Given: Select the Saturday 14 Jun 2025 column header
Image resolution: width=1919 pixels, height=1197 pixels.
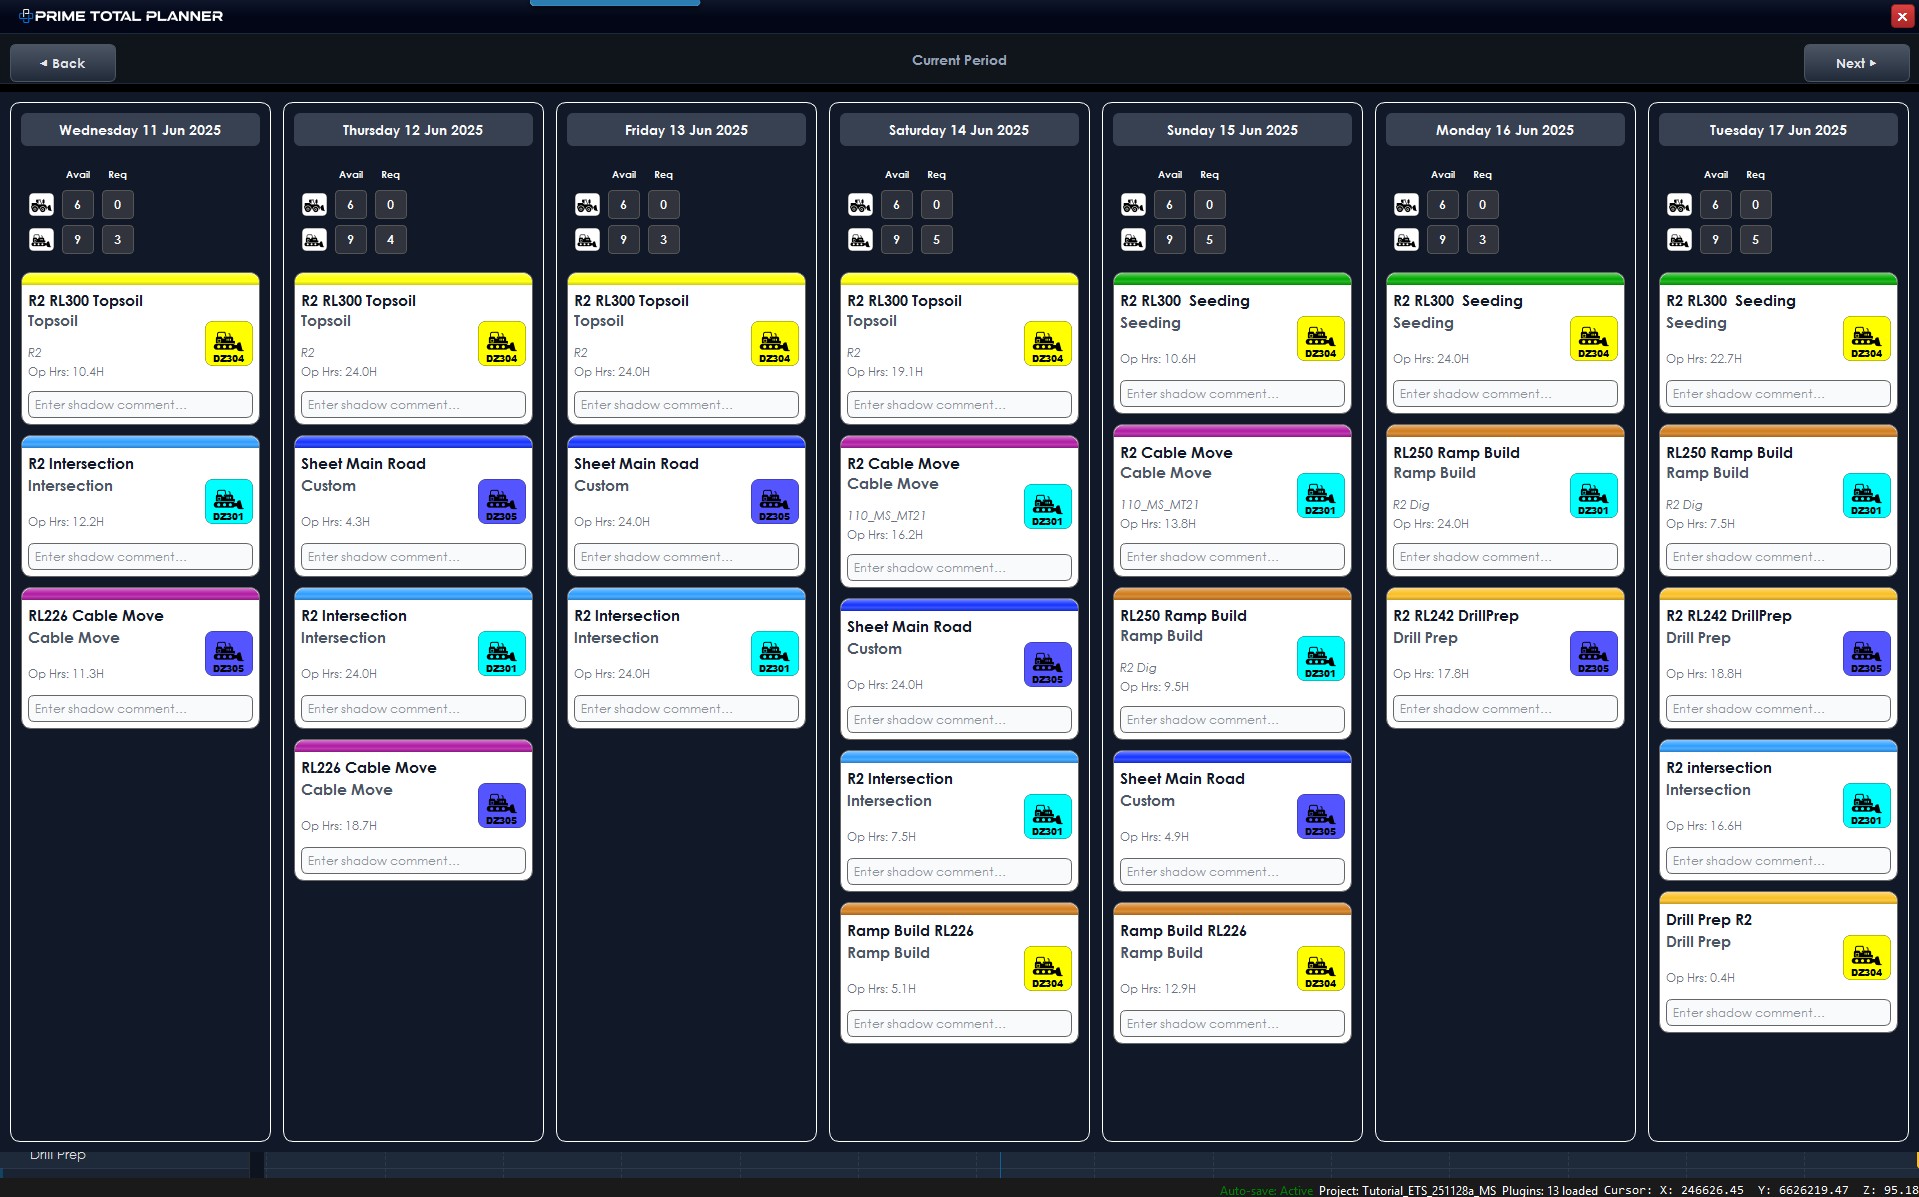Looking at the screenshot, I should (x=958, y=129).
